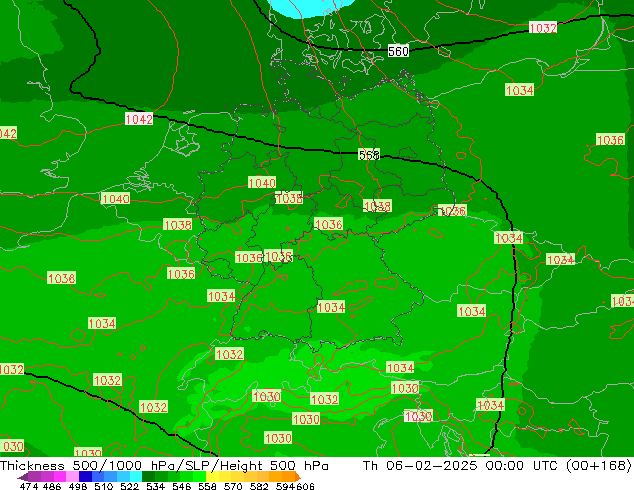Click the legend value 570
The image size is (634, 490).
click(233, 486)
